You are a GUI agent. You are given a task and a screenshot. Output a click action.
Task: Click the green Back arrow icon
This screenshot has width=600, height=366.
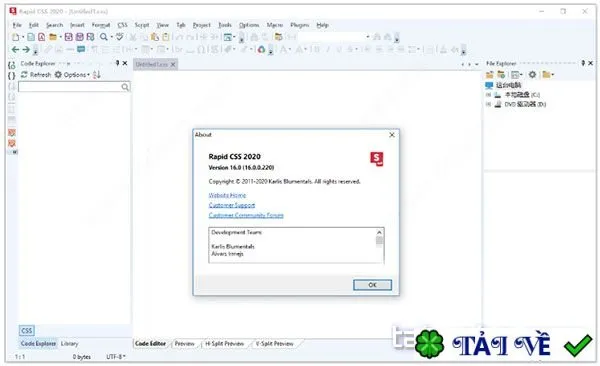point(15,49)
